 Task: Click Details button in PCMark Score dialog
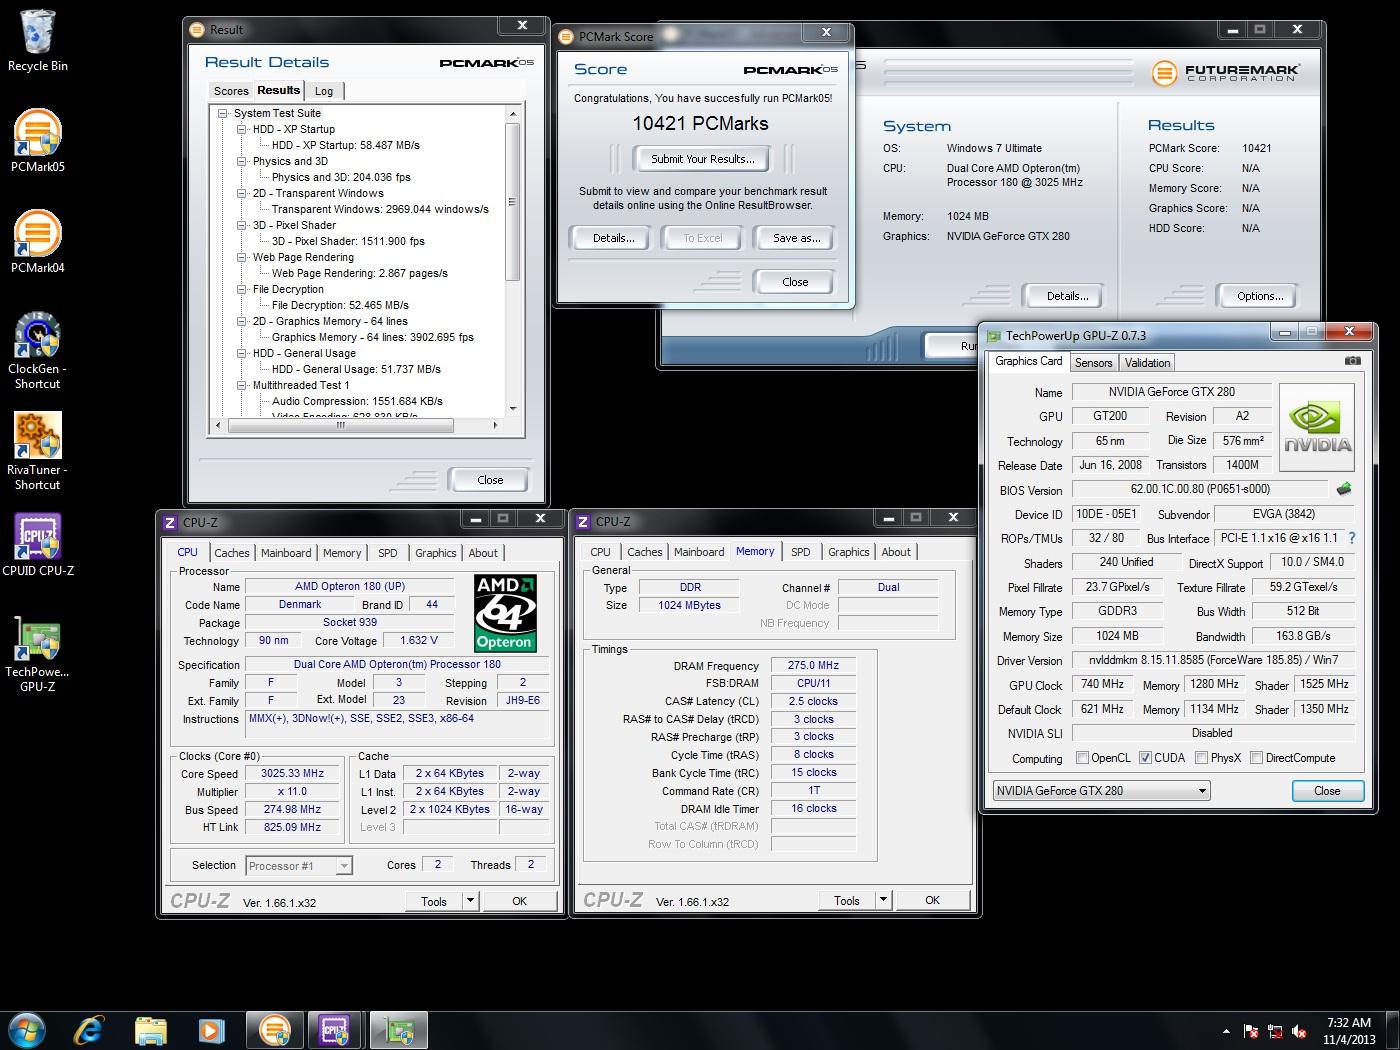click(613, 238)
